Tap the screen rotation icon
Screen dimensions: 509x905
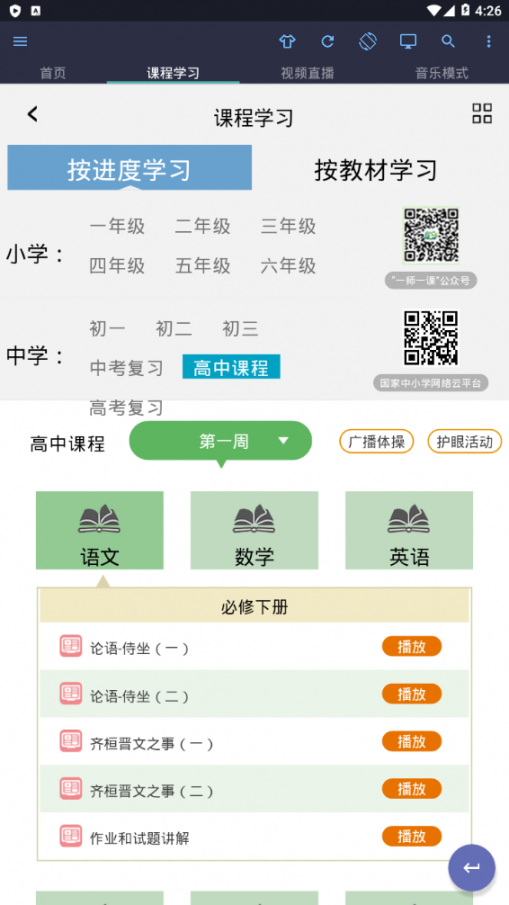[x=368, y=41]
